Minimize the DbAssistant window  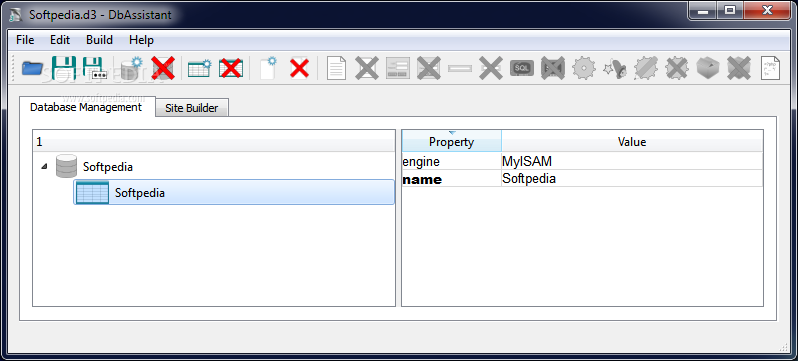click(x=703, y=10)
